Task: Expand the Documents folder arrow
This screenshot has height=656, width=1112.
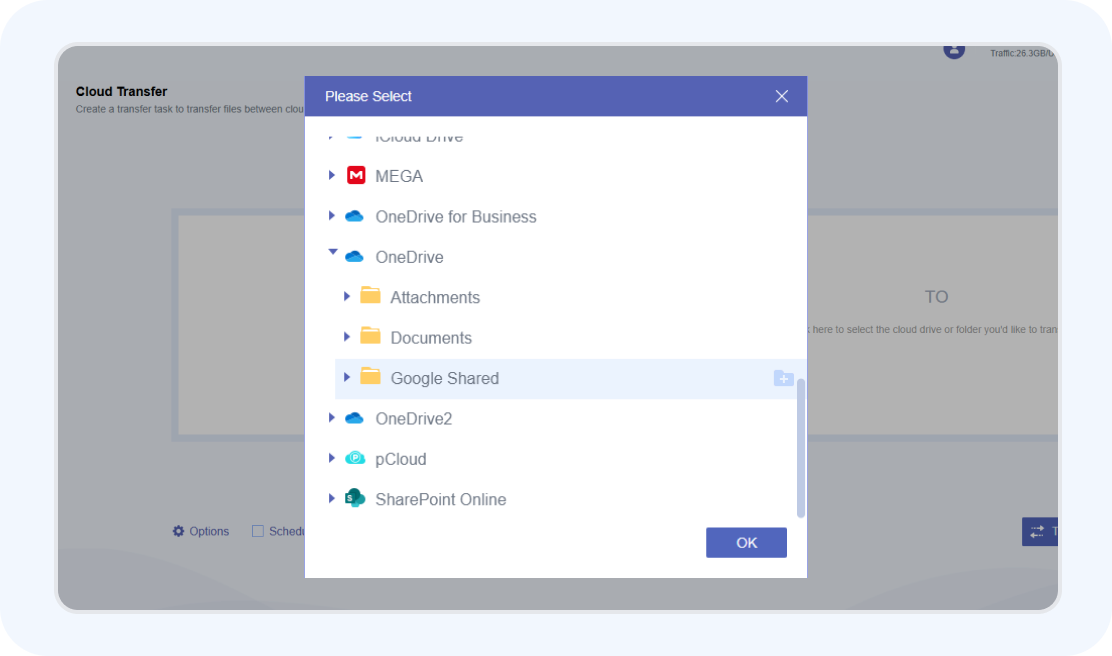Action: (347, 337)
